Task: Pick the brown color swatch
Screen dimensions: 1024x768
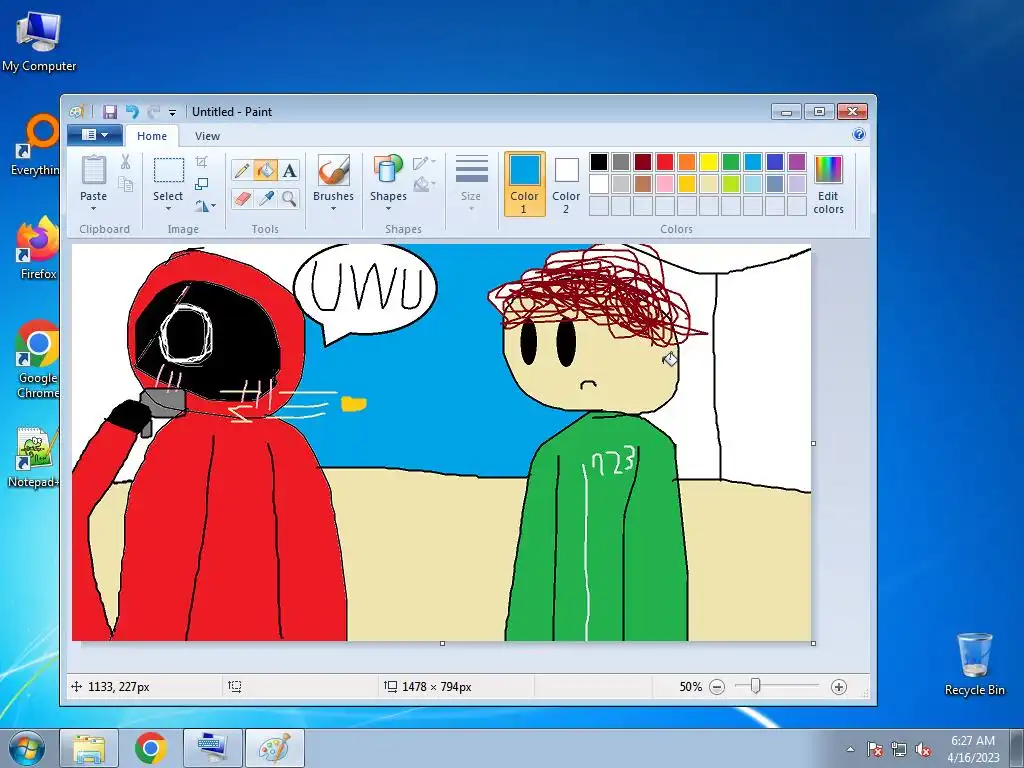Action: click(643, 184)
